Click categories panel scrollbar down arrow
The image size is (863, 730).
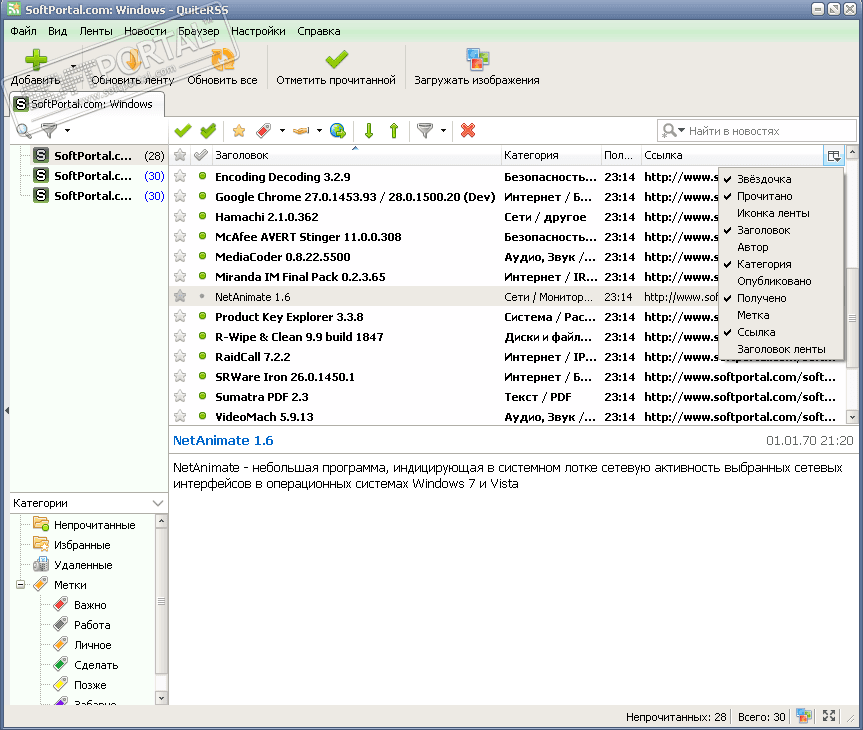(161, 698)
